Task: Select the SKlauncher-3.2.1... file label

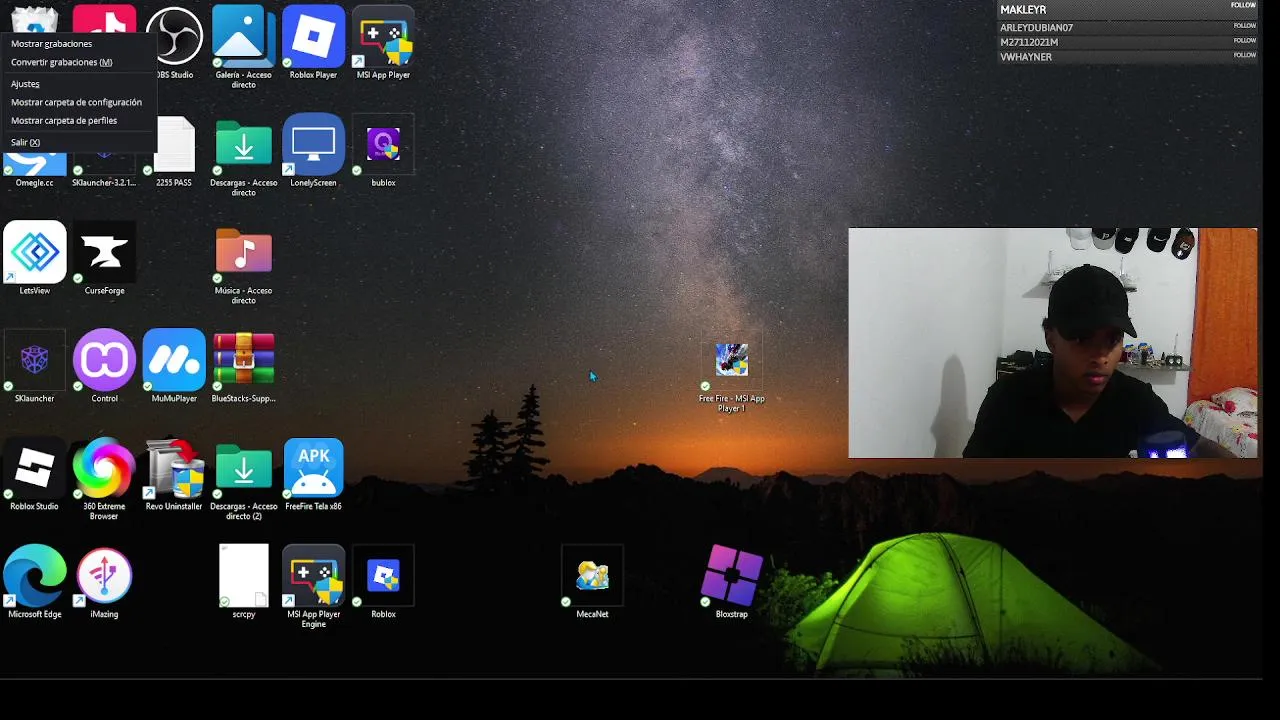Action: [104, 183]
